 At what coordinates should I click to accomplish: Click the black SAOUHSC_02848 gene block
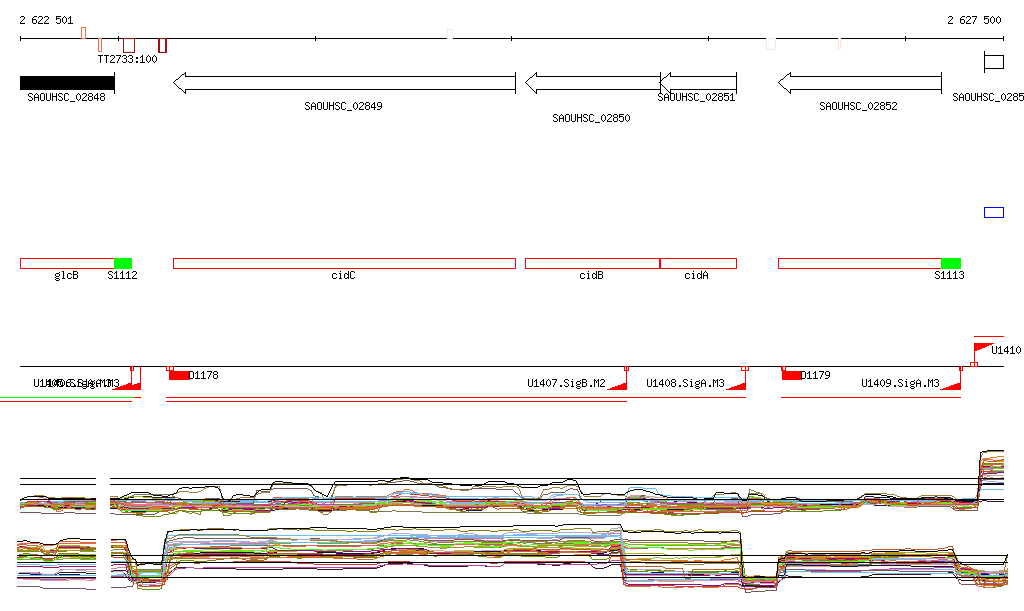[x=67, y=83]
